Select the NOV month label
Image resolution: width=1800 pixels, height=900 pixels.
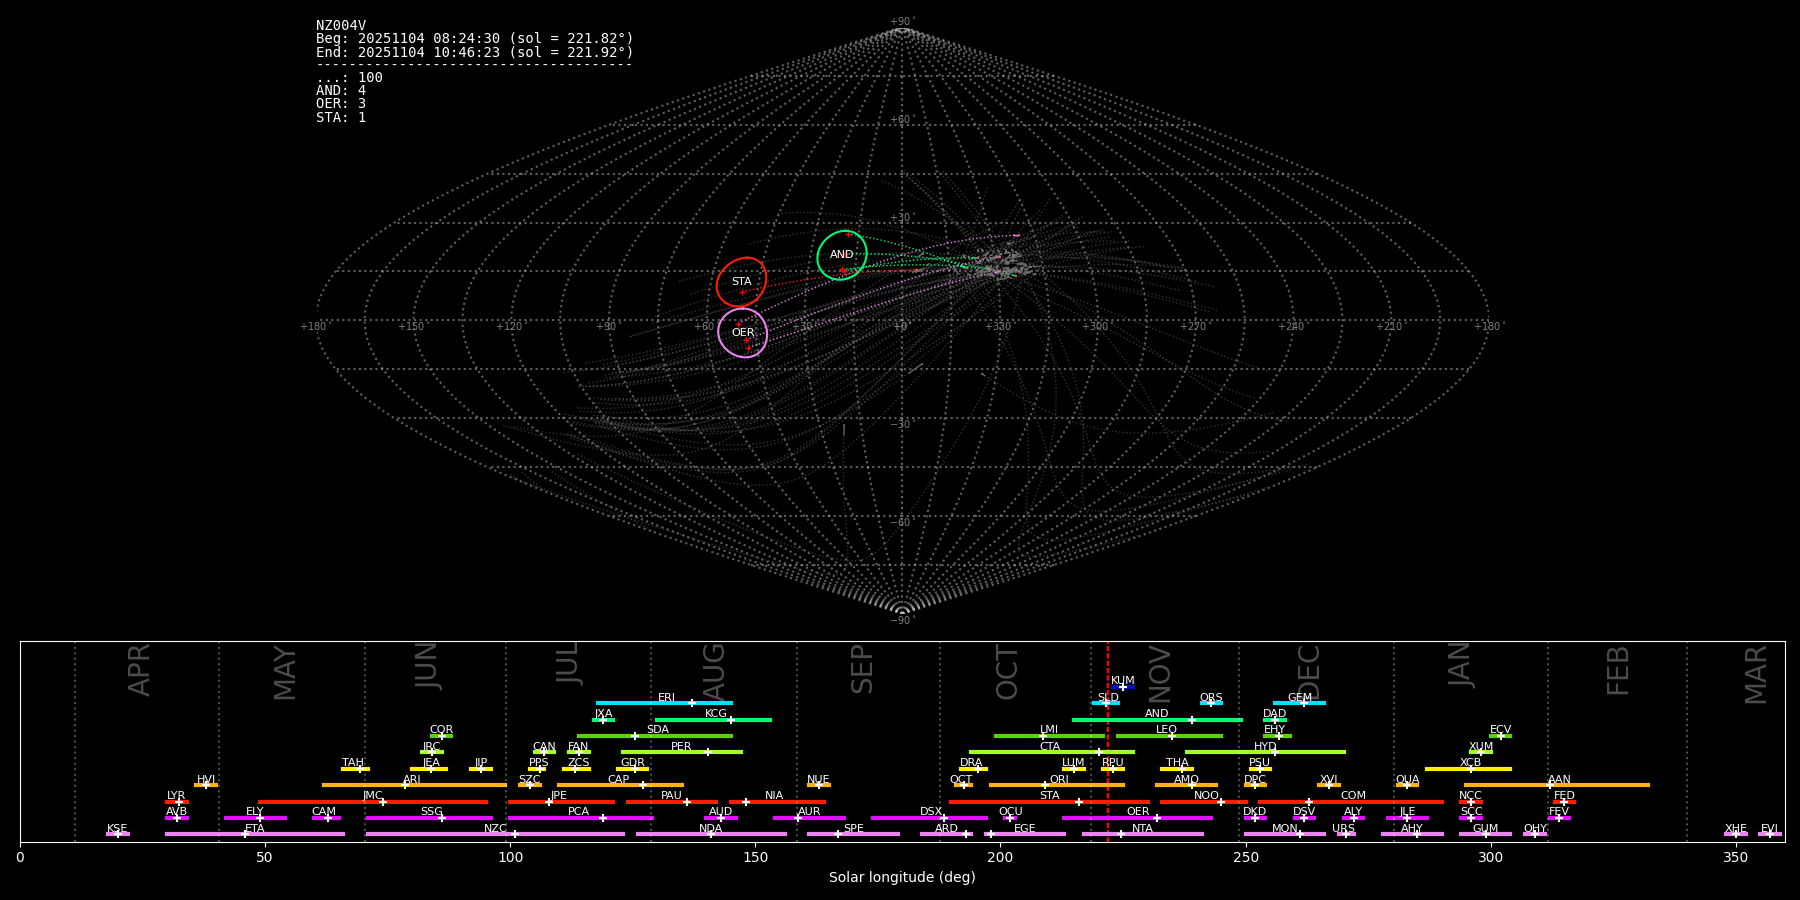click(1160, 673)
